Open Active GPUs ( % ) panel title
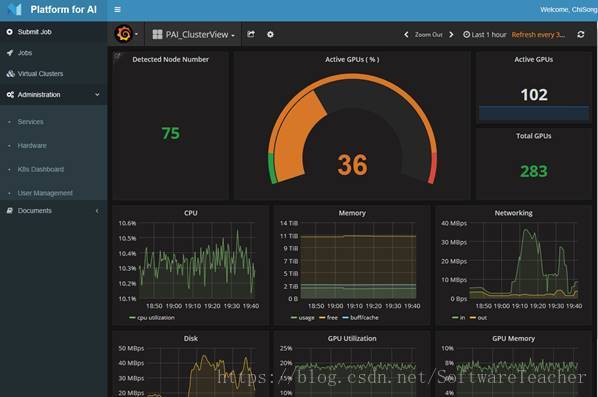Screen dimensions: 598x397 coord(352,59)
